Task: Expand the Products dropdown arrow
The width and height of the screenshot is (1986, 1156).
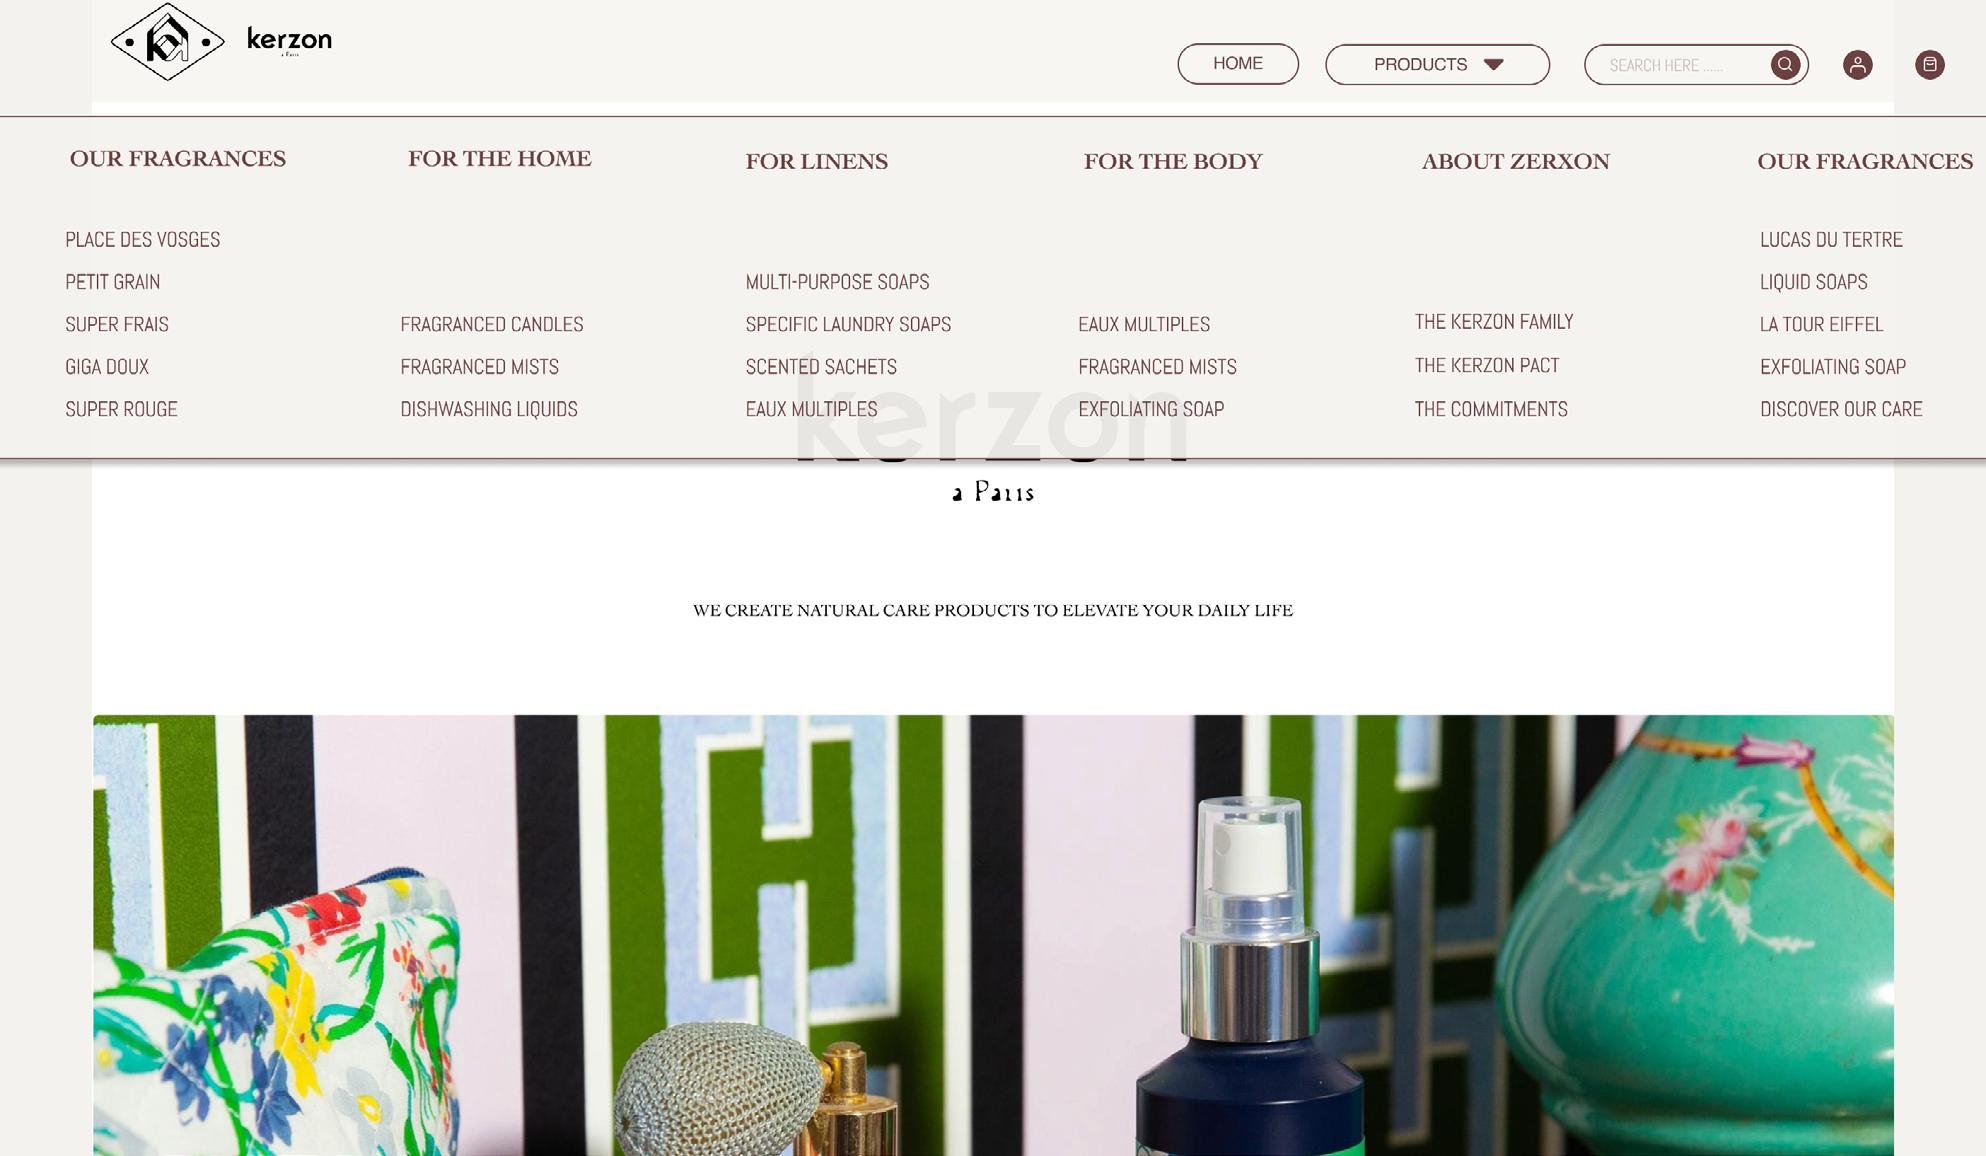Action: [x=1493, y=65]
